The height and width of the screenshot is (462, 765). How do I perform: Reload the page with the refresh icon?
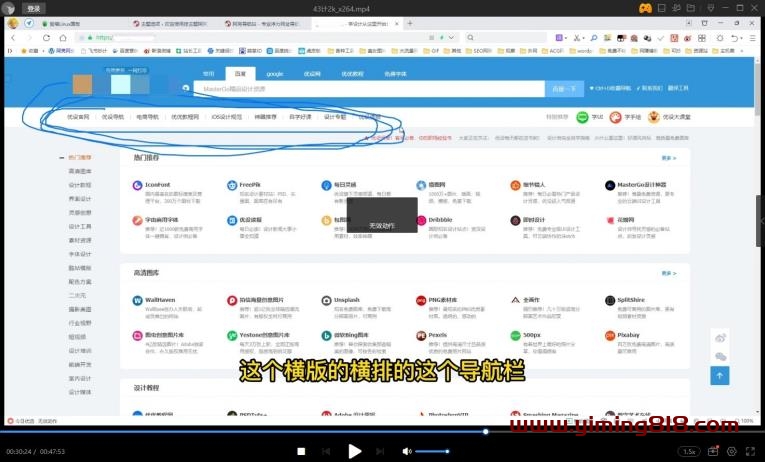[46, 38]
